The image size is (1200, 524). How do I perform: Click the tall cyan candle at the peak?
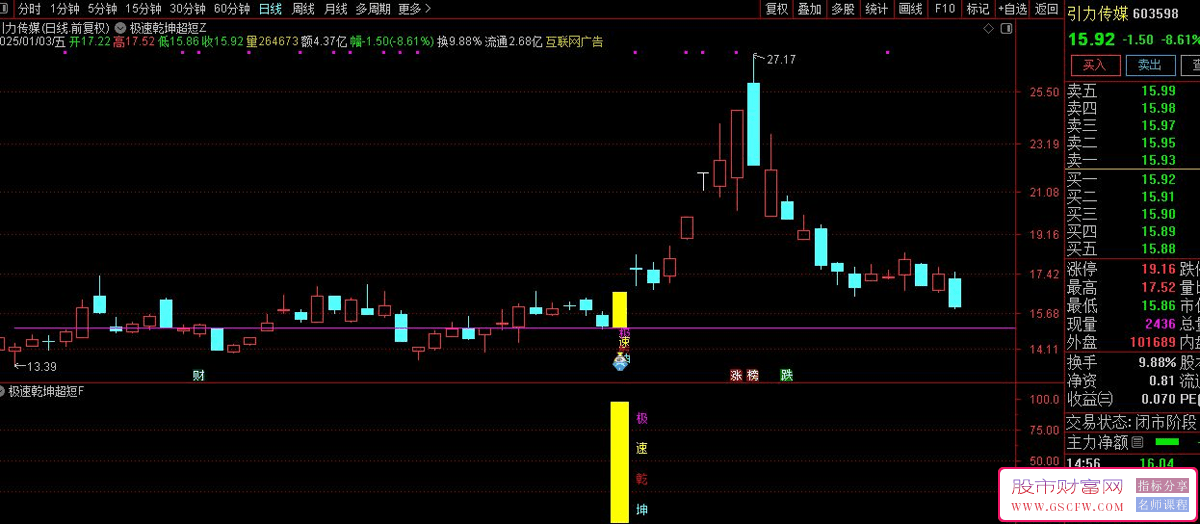[753, 124]
